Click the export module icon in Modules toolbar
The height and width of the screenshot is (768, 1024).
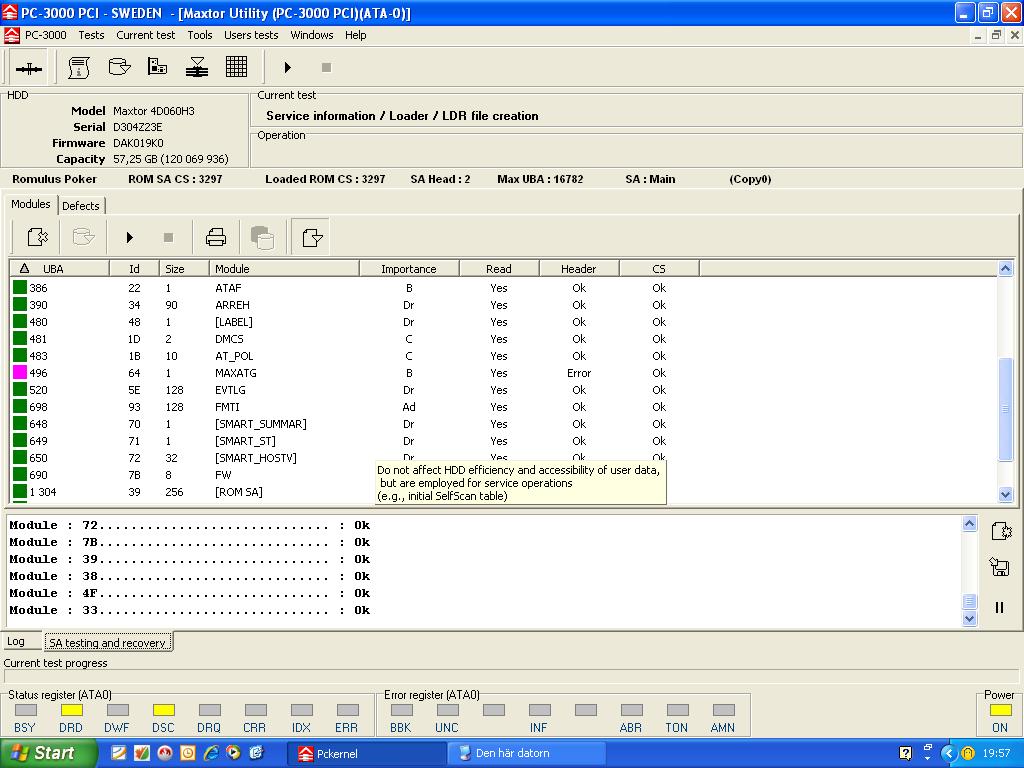pyautogui.click(x=312, y=237)
